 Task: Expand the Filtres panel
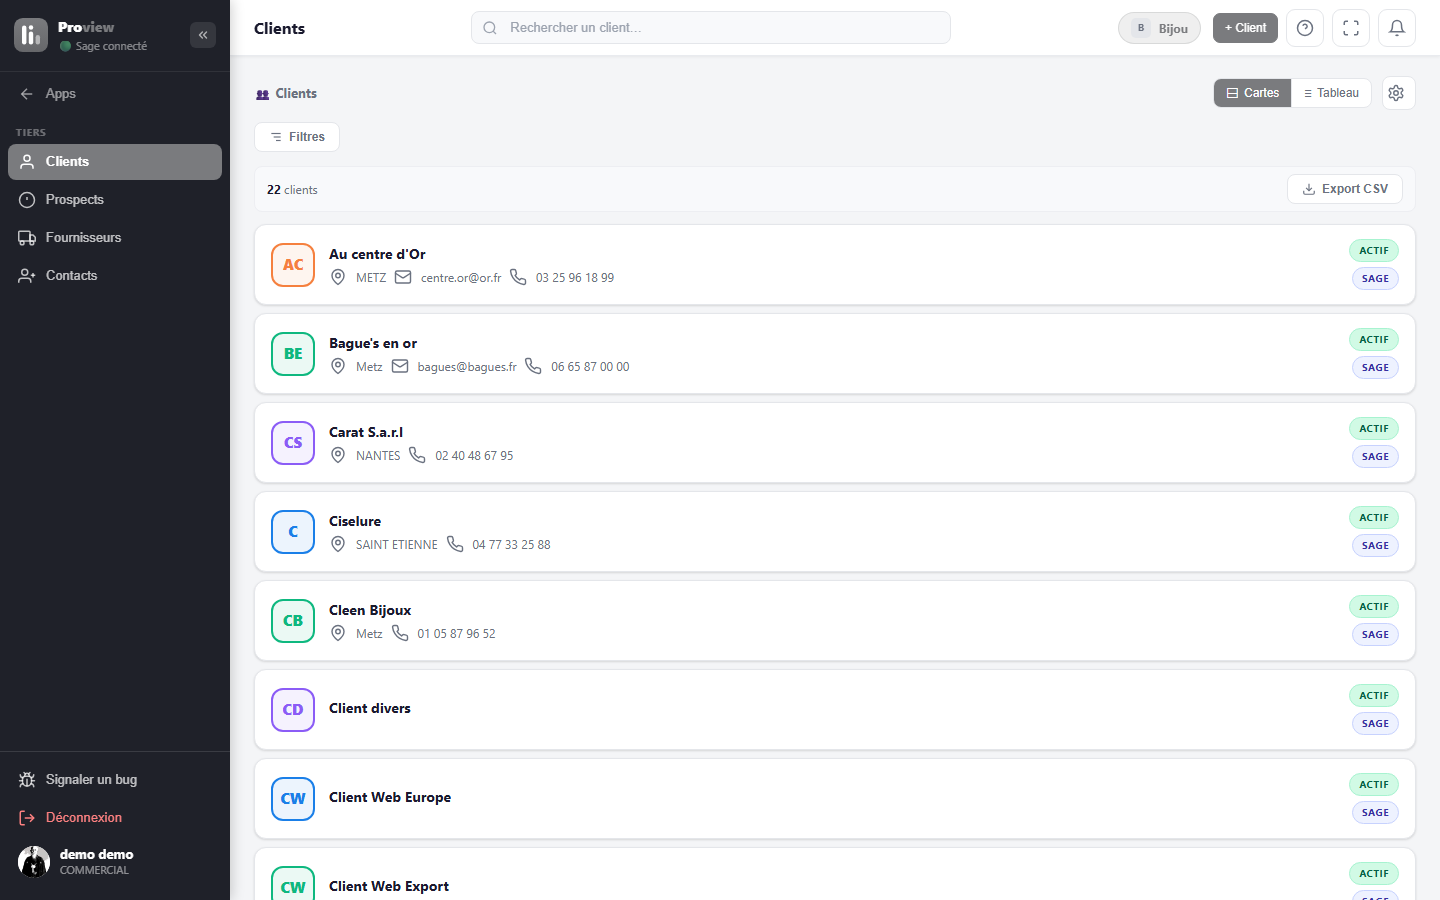coord(297,137)
